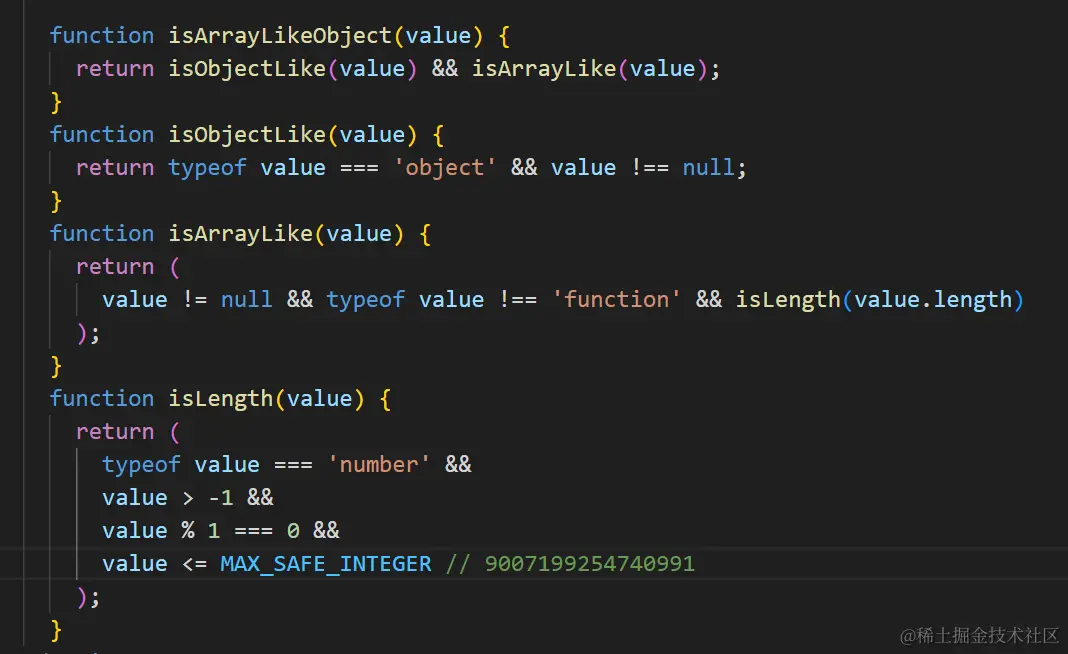Select the 'function' string literal

point(616,300)
